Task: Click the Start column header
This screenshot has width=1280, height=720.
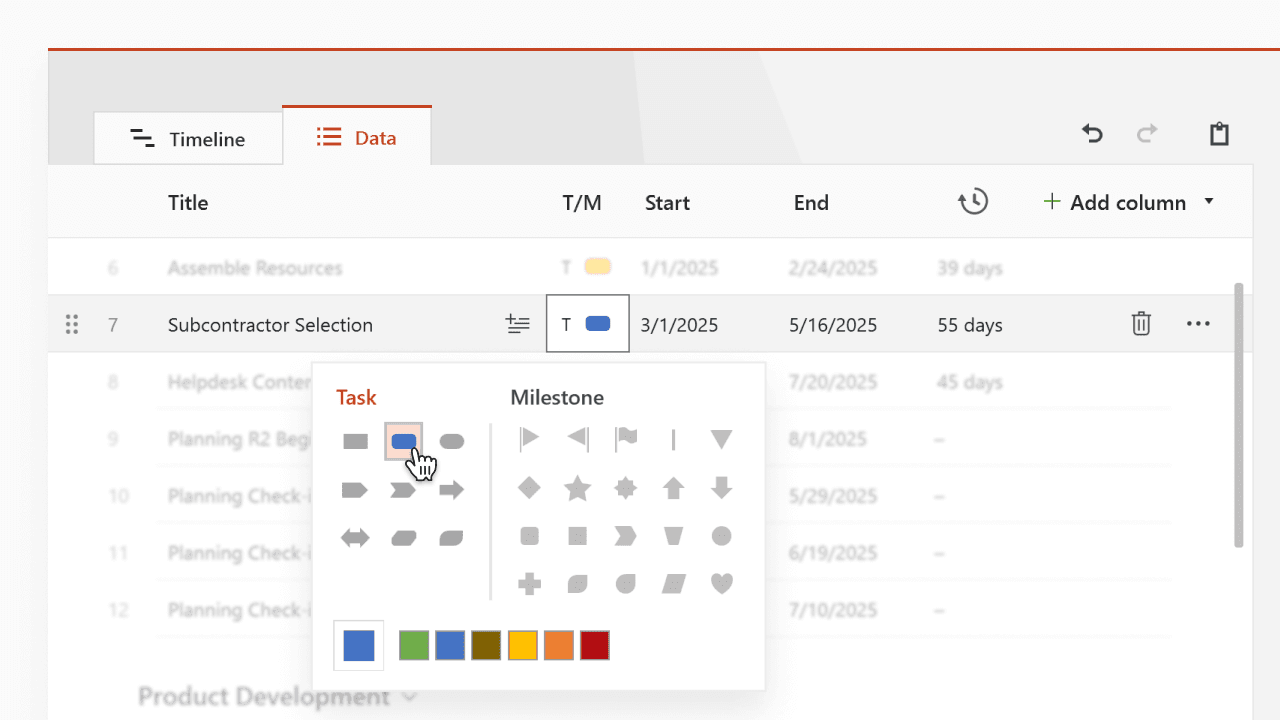Action: click(667, 202)
